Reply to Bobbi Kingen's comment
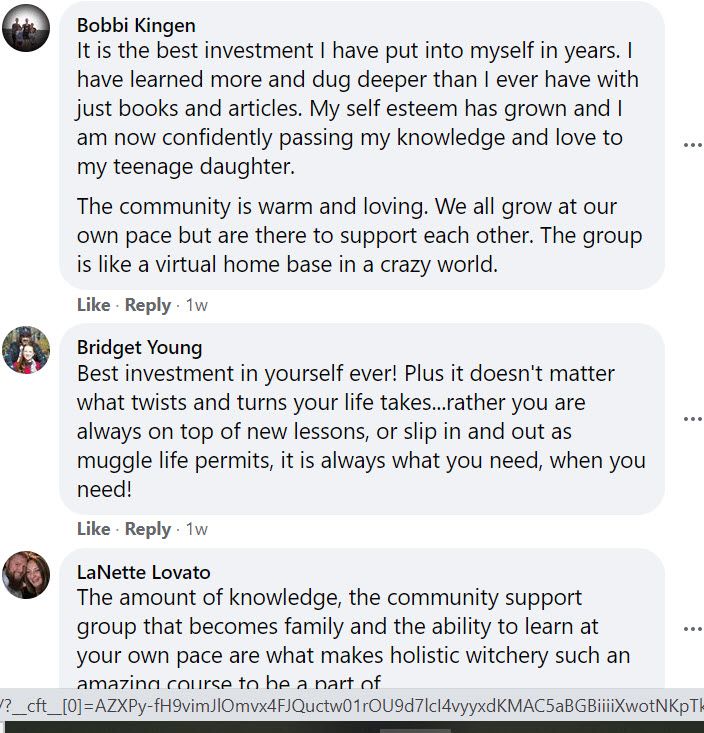Screen dimensions: 704x733 147,305
